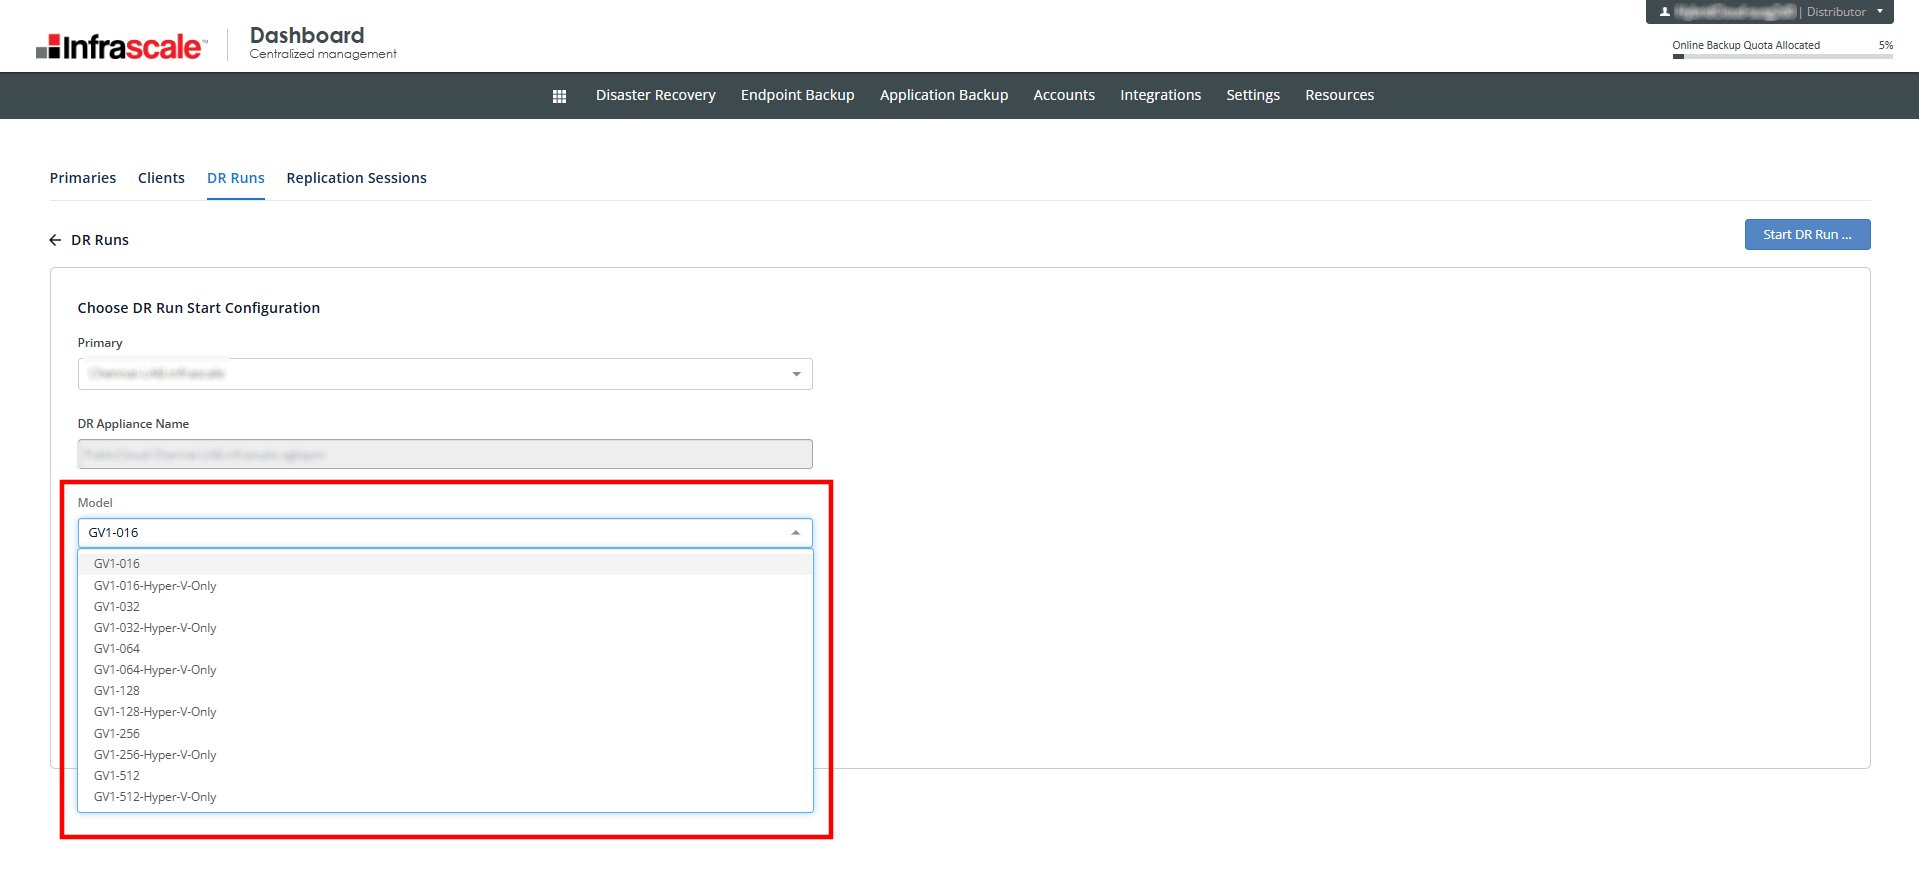Open Endpoint Backup menu
Viewport: 1919px width, 885px height.
tap(798, 95)
